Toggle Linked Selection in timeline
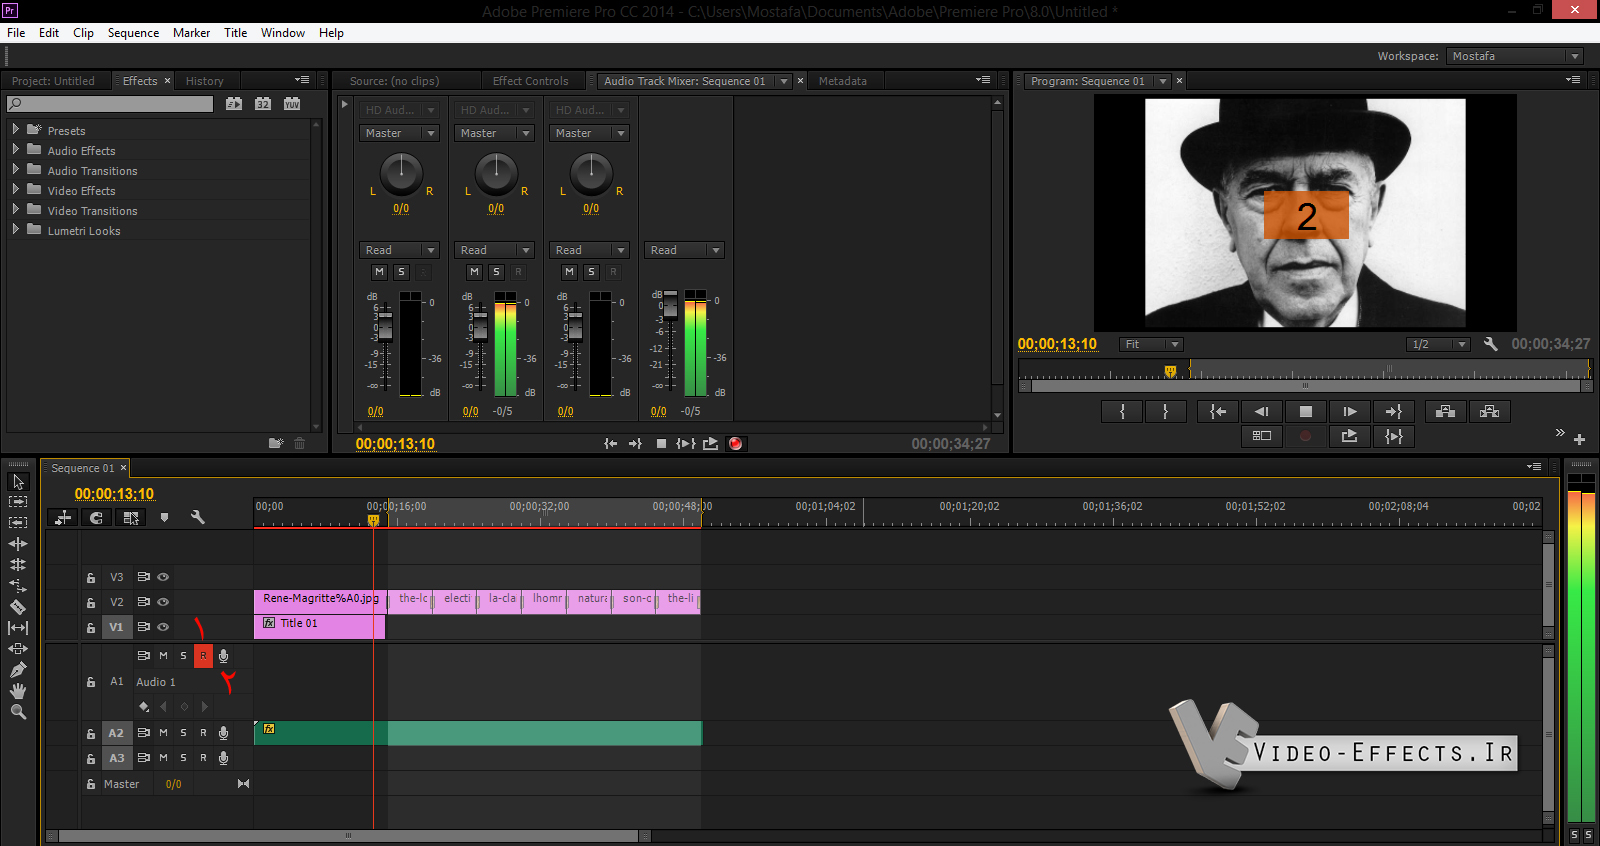This screenshot has width=1600, height=846. 130,517
